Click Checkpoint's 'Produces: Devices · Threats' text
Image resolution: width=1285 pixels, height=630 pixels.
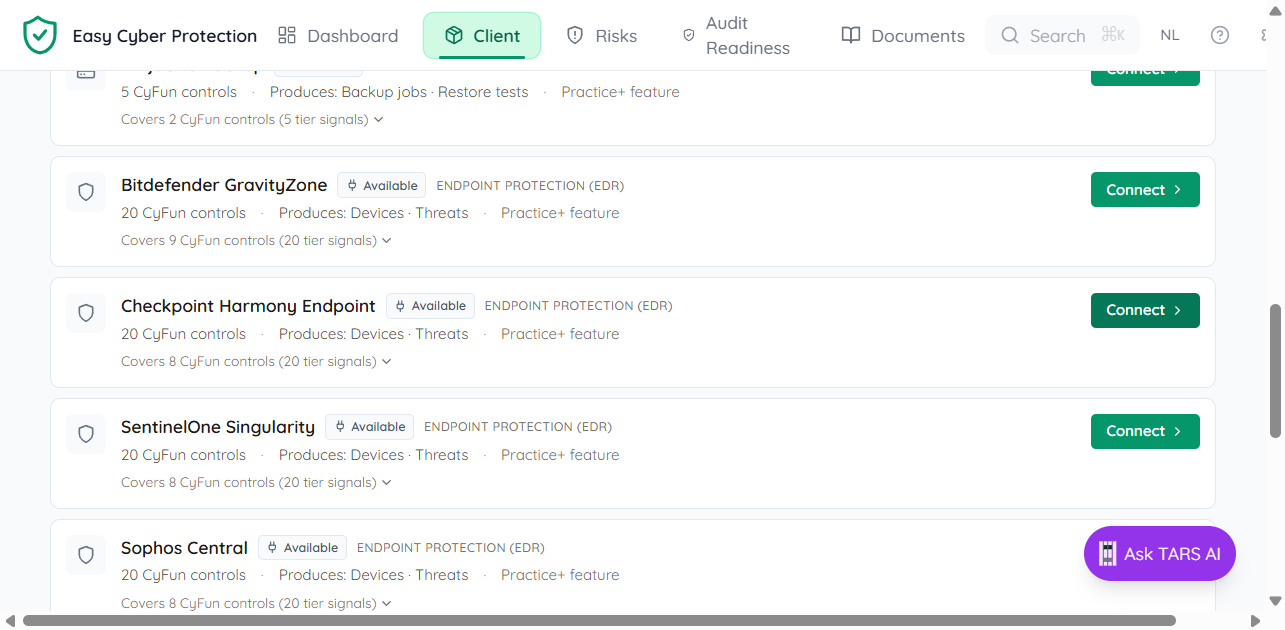click(374, 334)
